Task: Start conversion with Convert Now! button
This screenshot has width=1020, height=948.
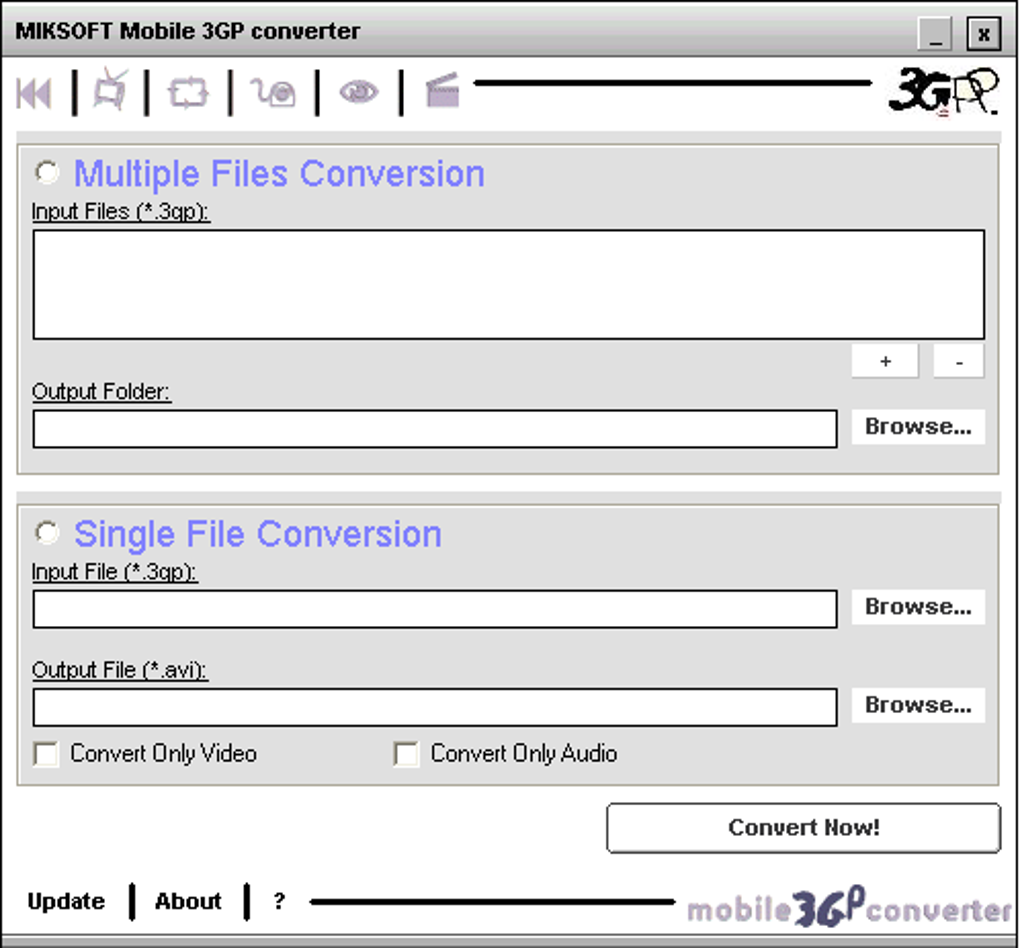Action: point(803,828)
